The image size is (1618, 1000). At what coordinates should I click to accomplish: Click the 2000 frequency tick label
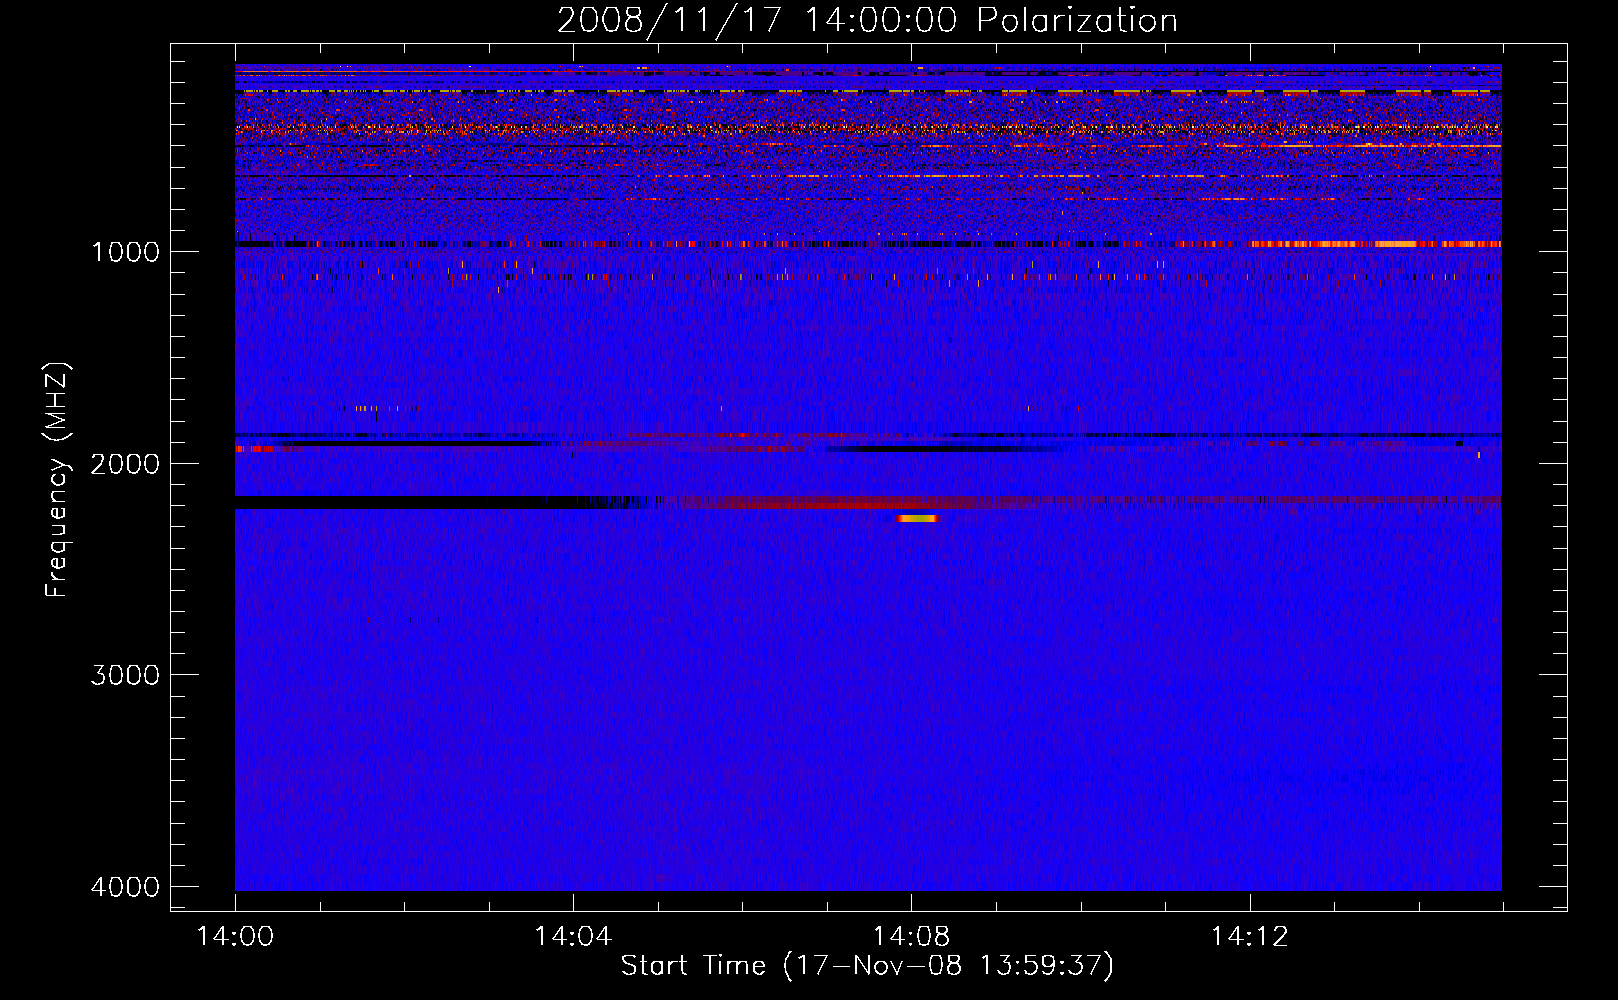[126, 464]
